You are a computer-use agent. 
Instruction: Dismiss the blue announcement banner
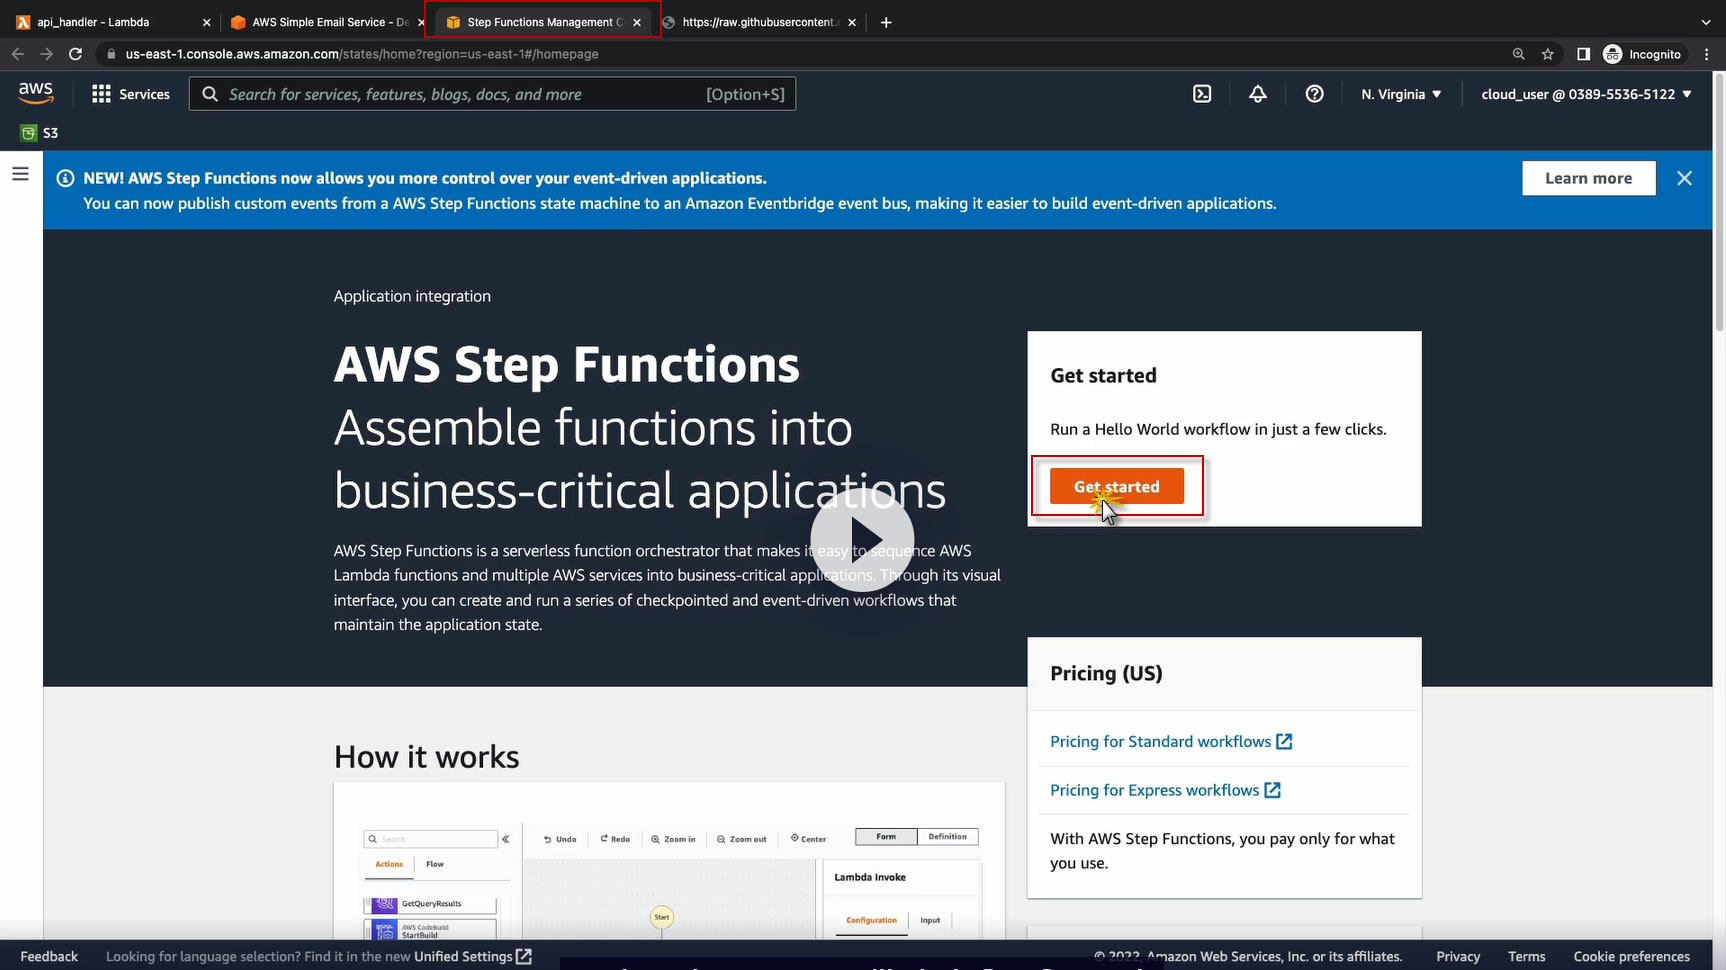[x=1685, y=178]
